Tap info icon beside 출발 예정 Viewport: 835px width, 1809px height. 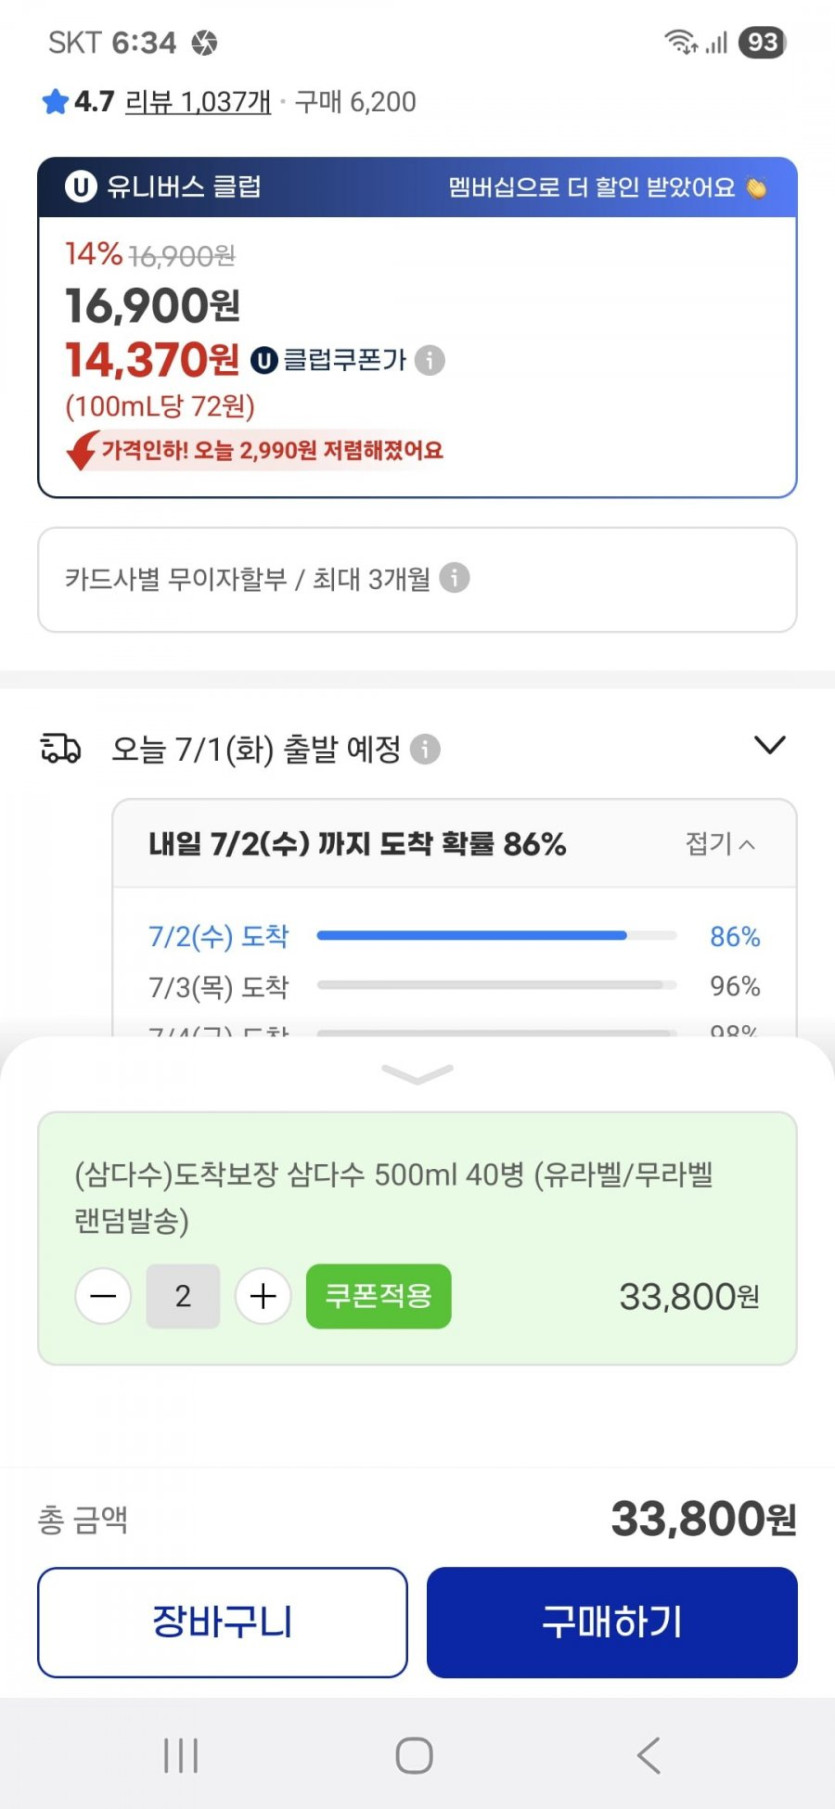[x=425, y=749]
